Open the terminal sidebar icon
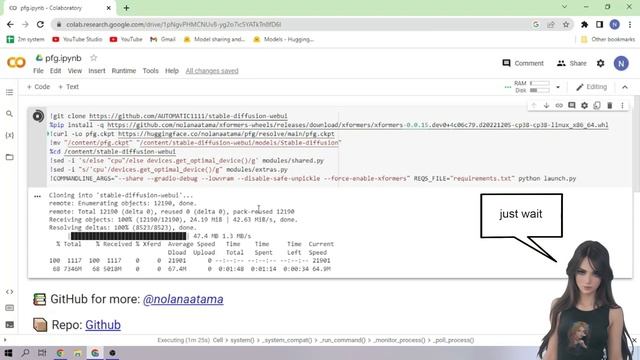The image size is (640, 360). pyautogui.click(x=9, y=325)
